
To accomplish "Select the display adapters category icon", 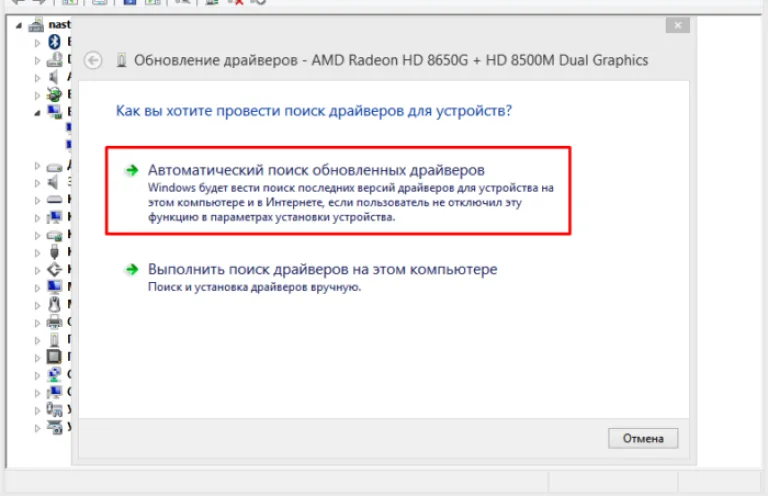I will coord(54,112).
